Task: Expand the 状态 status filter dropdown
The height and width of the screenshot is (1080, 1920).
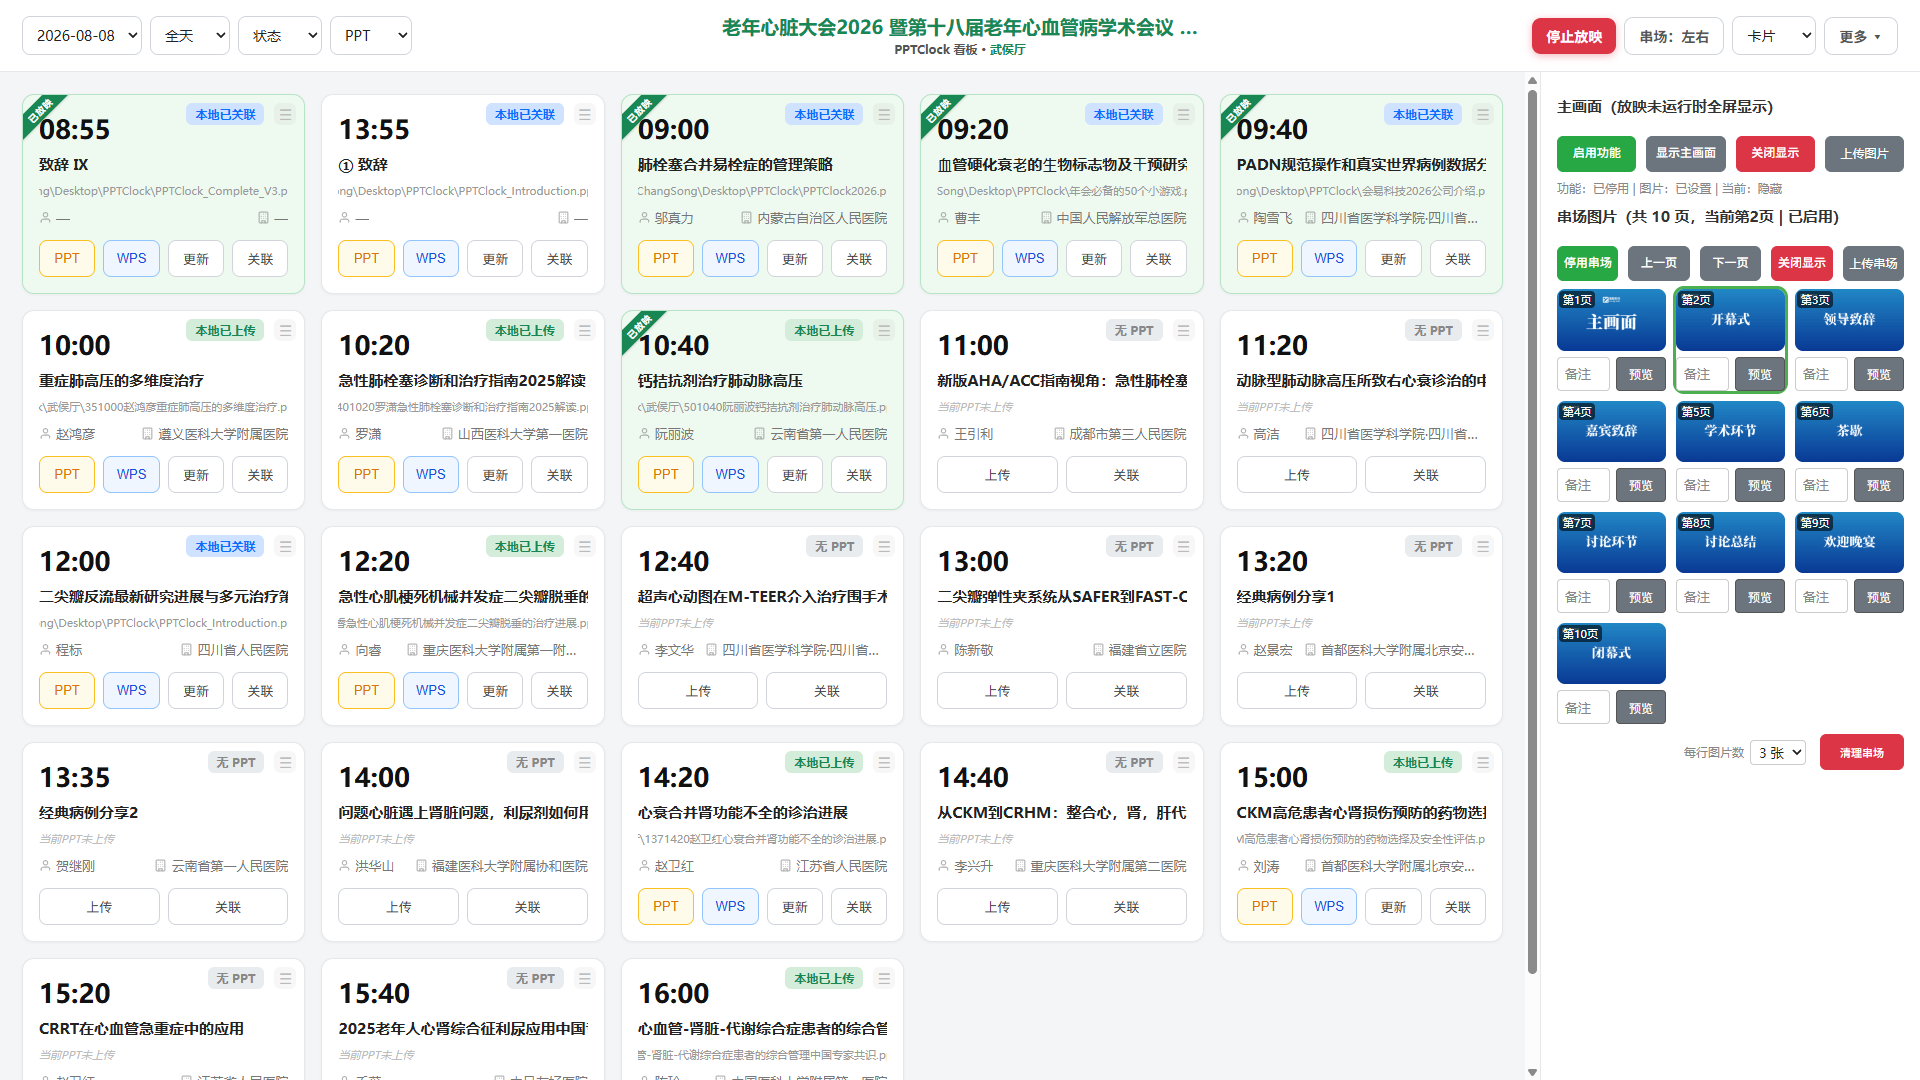Action: [x=280, y=36]
